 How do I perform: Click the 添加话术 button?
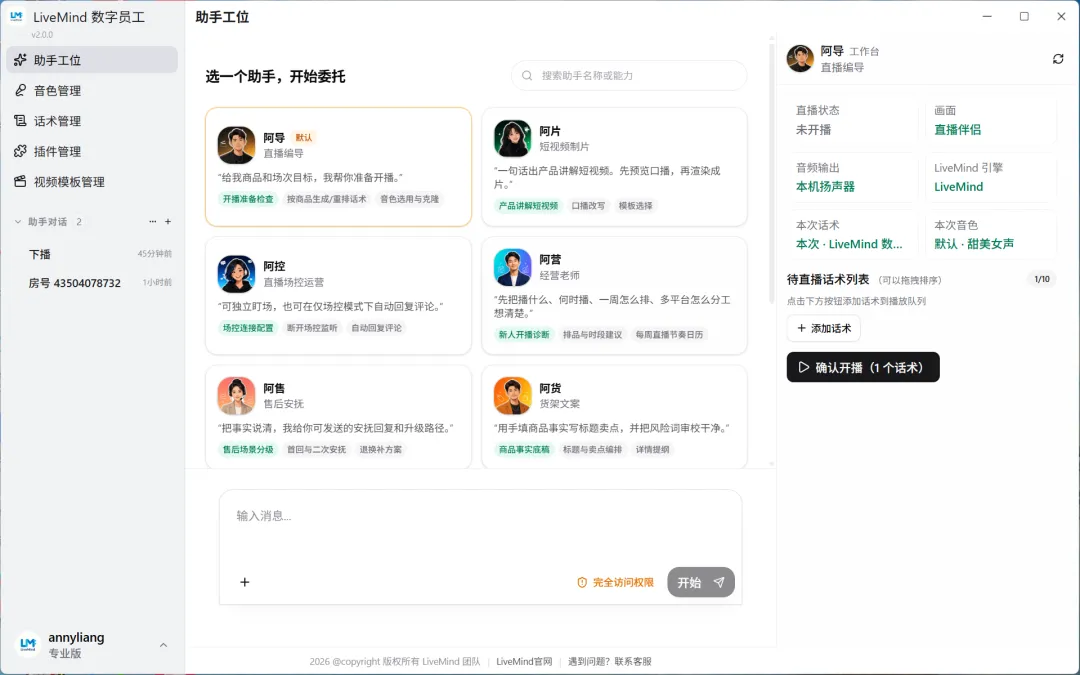point(824,328)
